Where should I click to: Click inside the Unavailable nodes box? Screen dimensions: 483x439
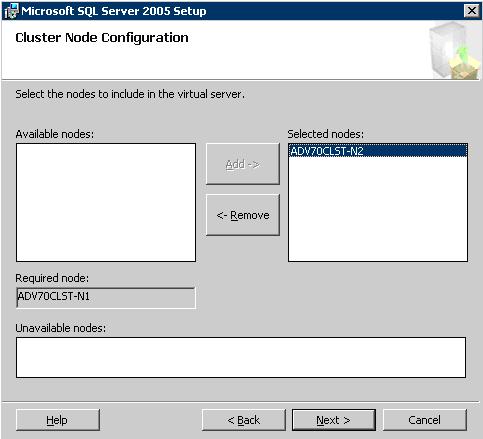coord(241,357)
